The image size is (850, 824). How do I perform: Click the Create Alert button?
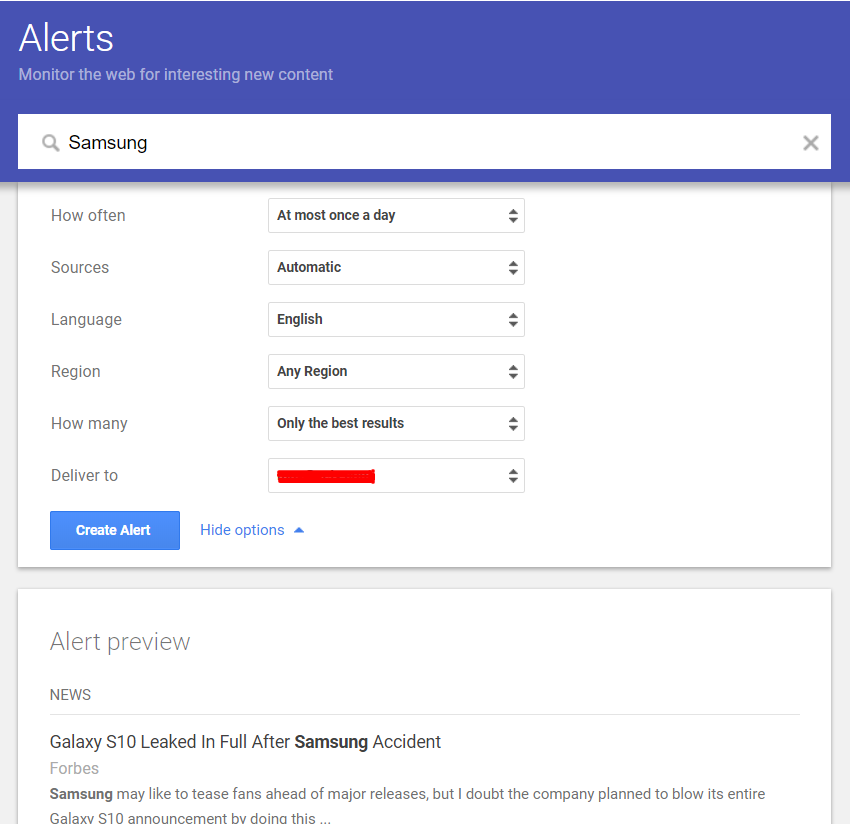pos(115,530)
